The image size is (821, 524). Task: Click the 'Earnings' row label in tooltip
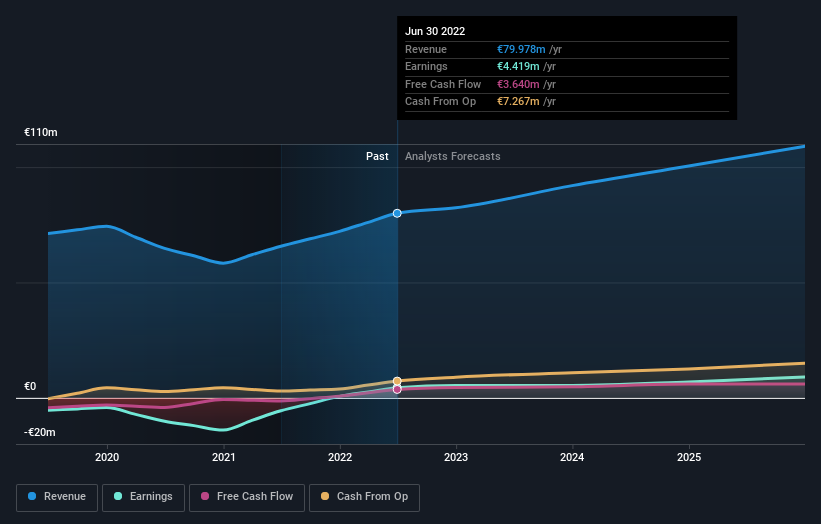426,66
